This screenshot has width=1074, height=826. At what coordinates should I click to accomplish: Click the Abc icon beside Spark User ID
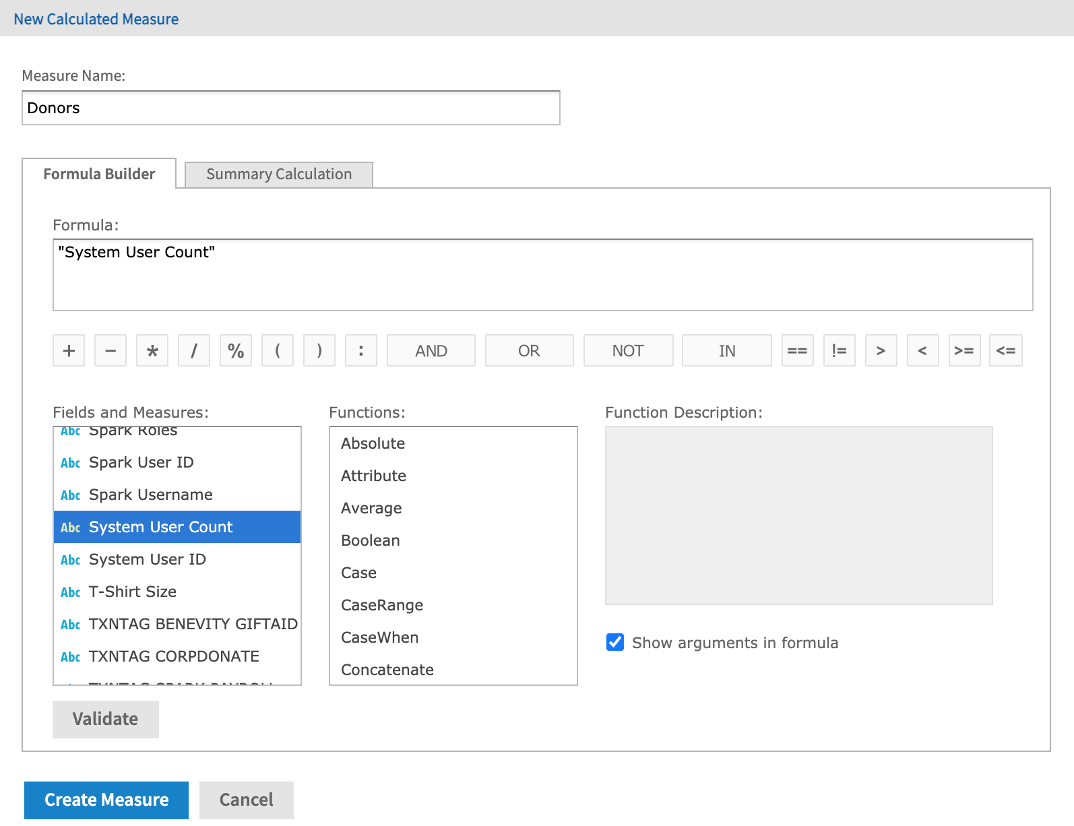pyautogui.click(x=71, y=463)
